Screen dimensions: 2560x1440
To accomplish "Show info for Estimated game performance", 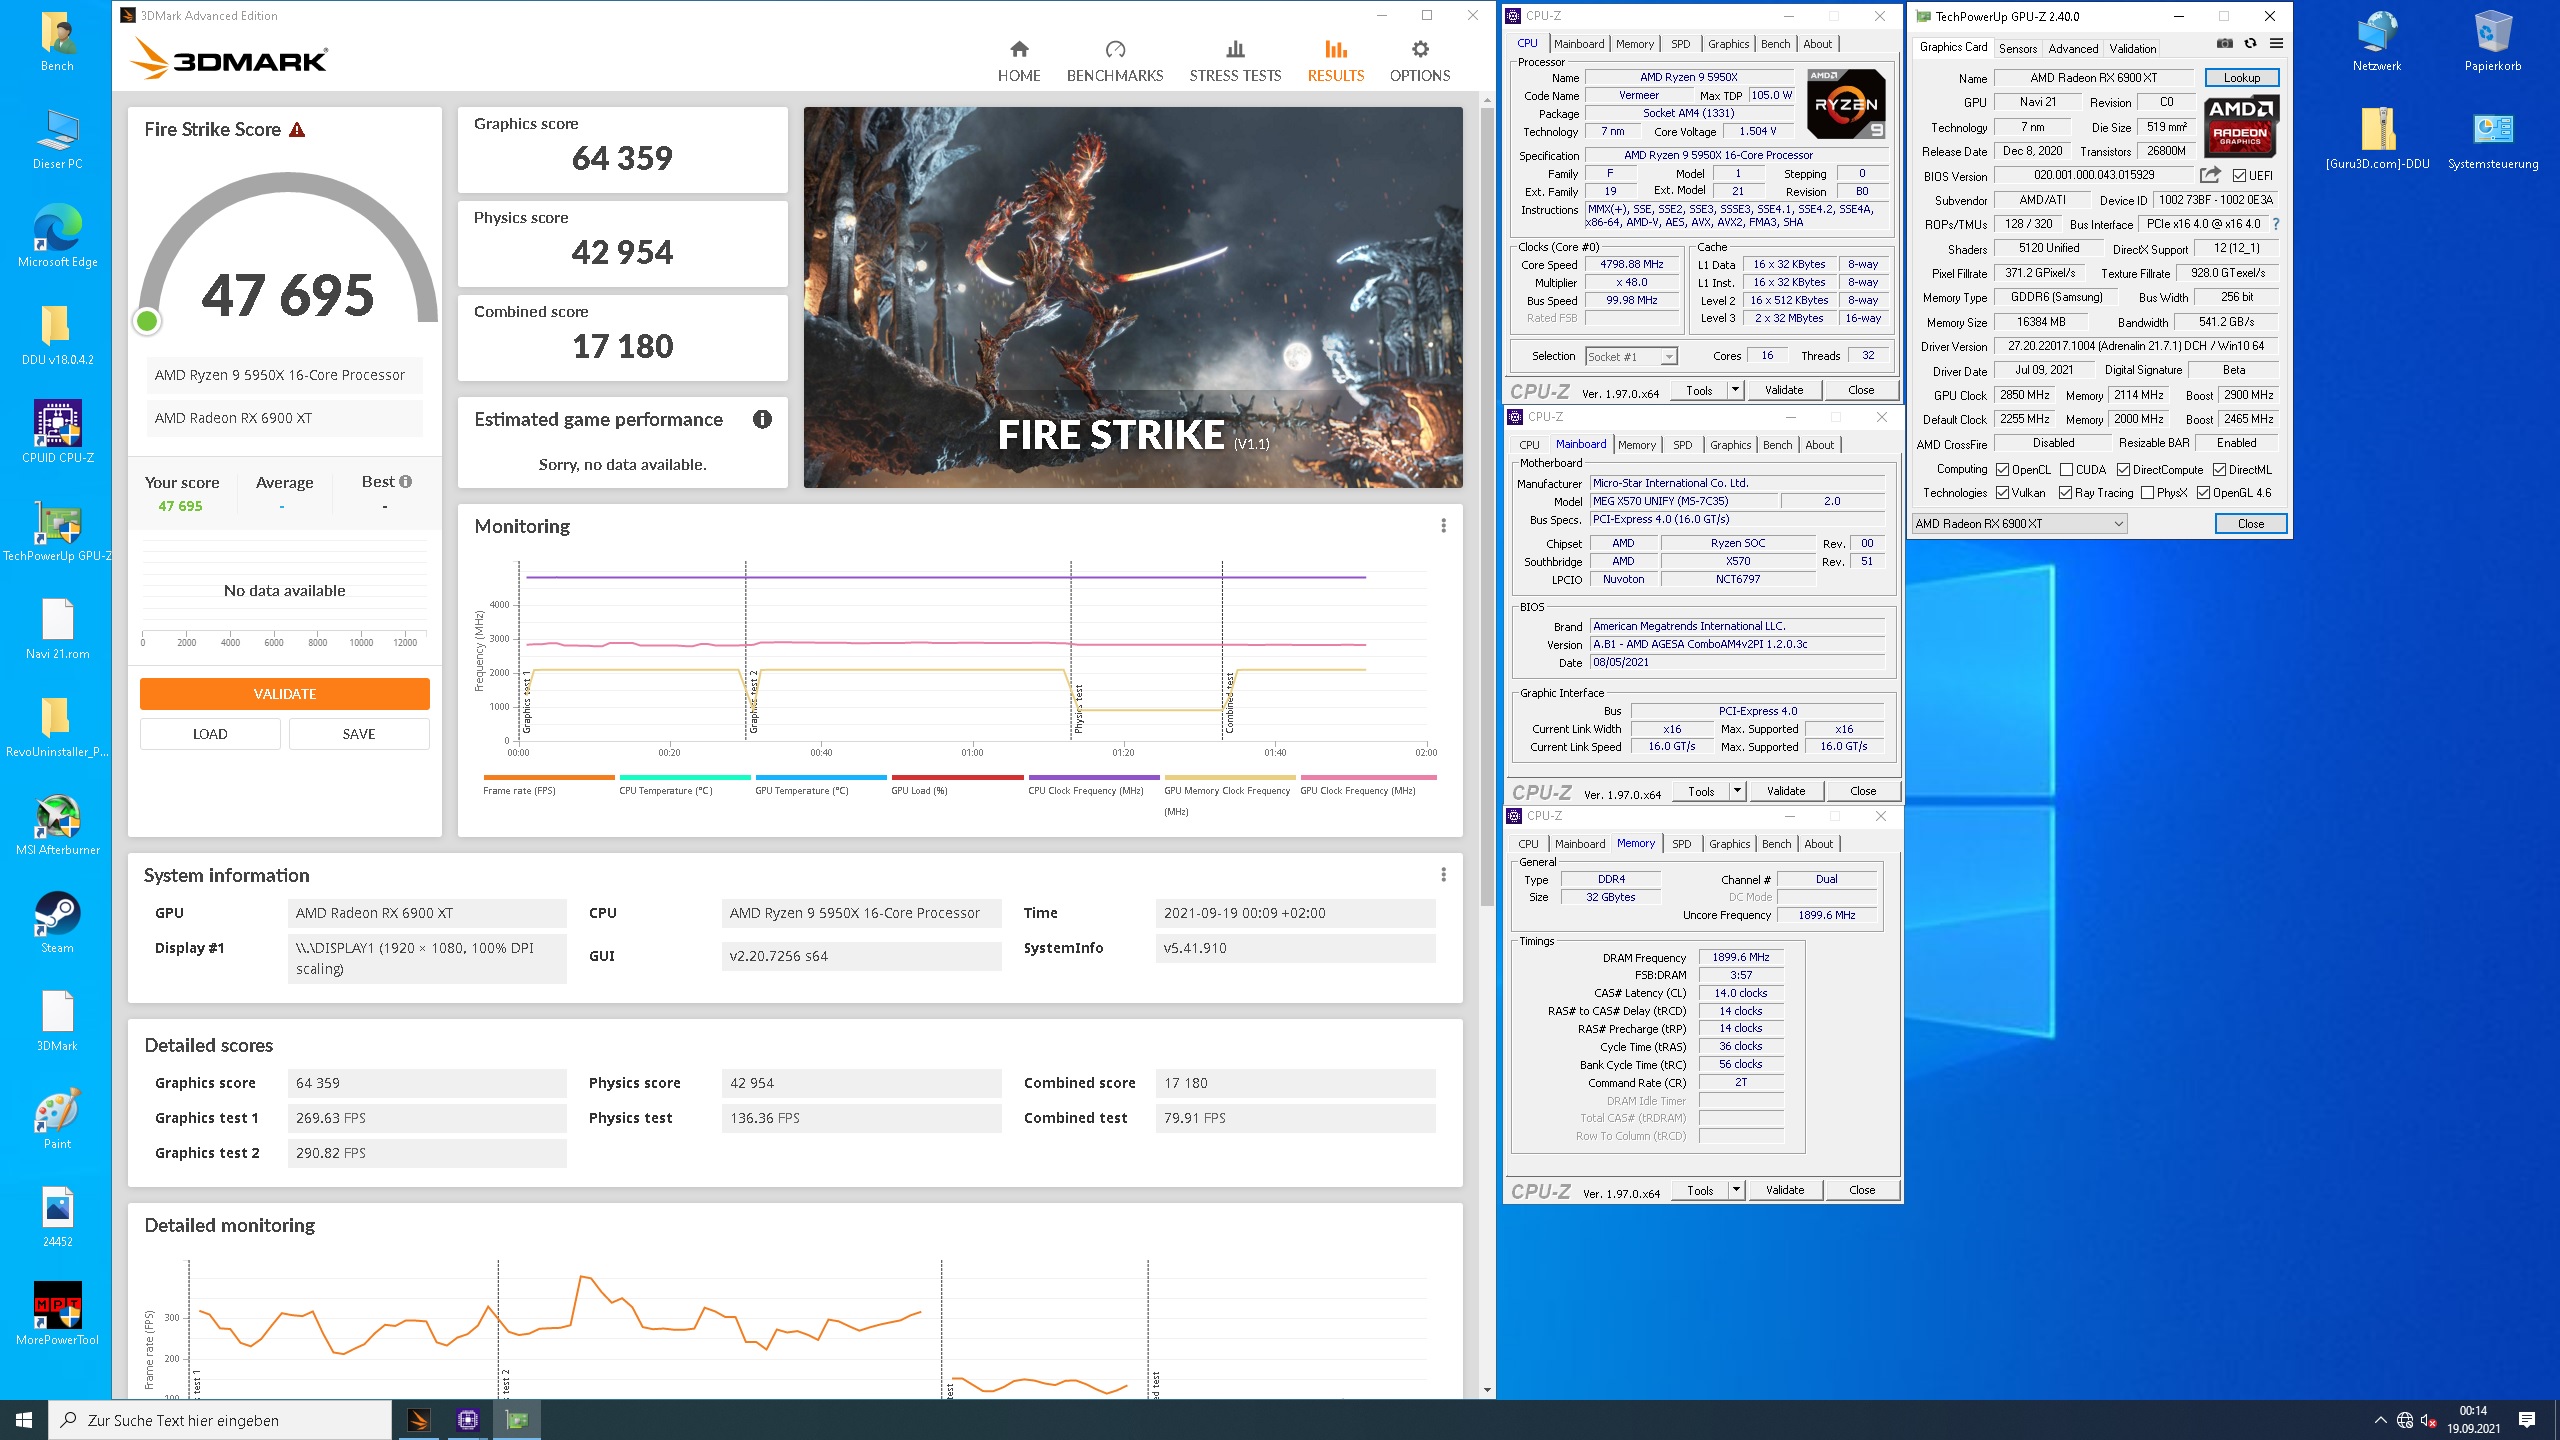I will pyautogui.click(x=762, y=419).
